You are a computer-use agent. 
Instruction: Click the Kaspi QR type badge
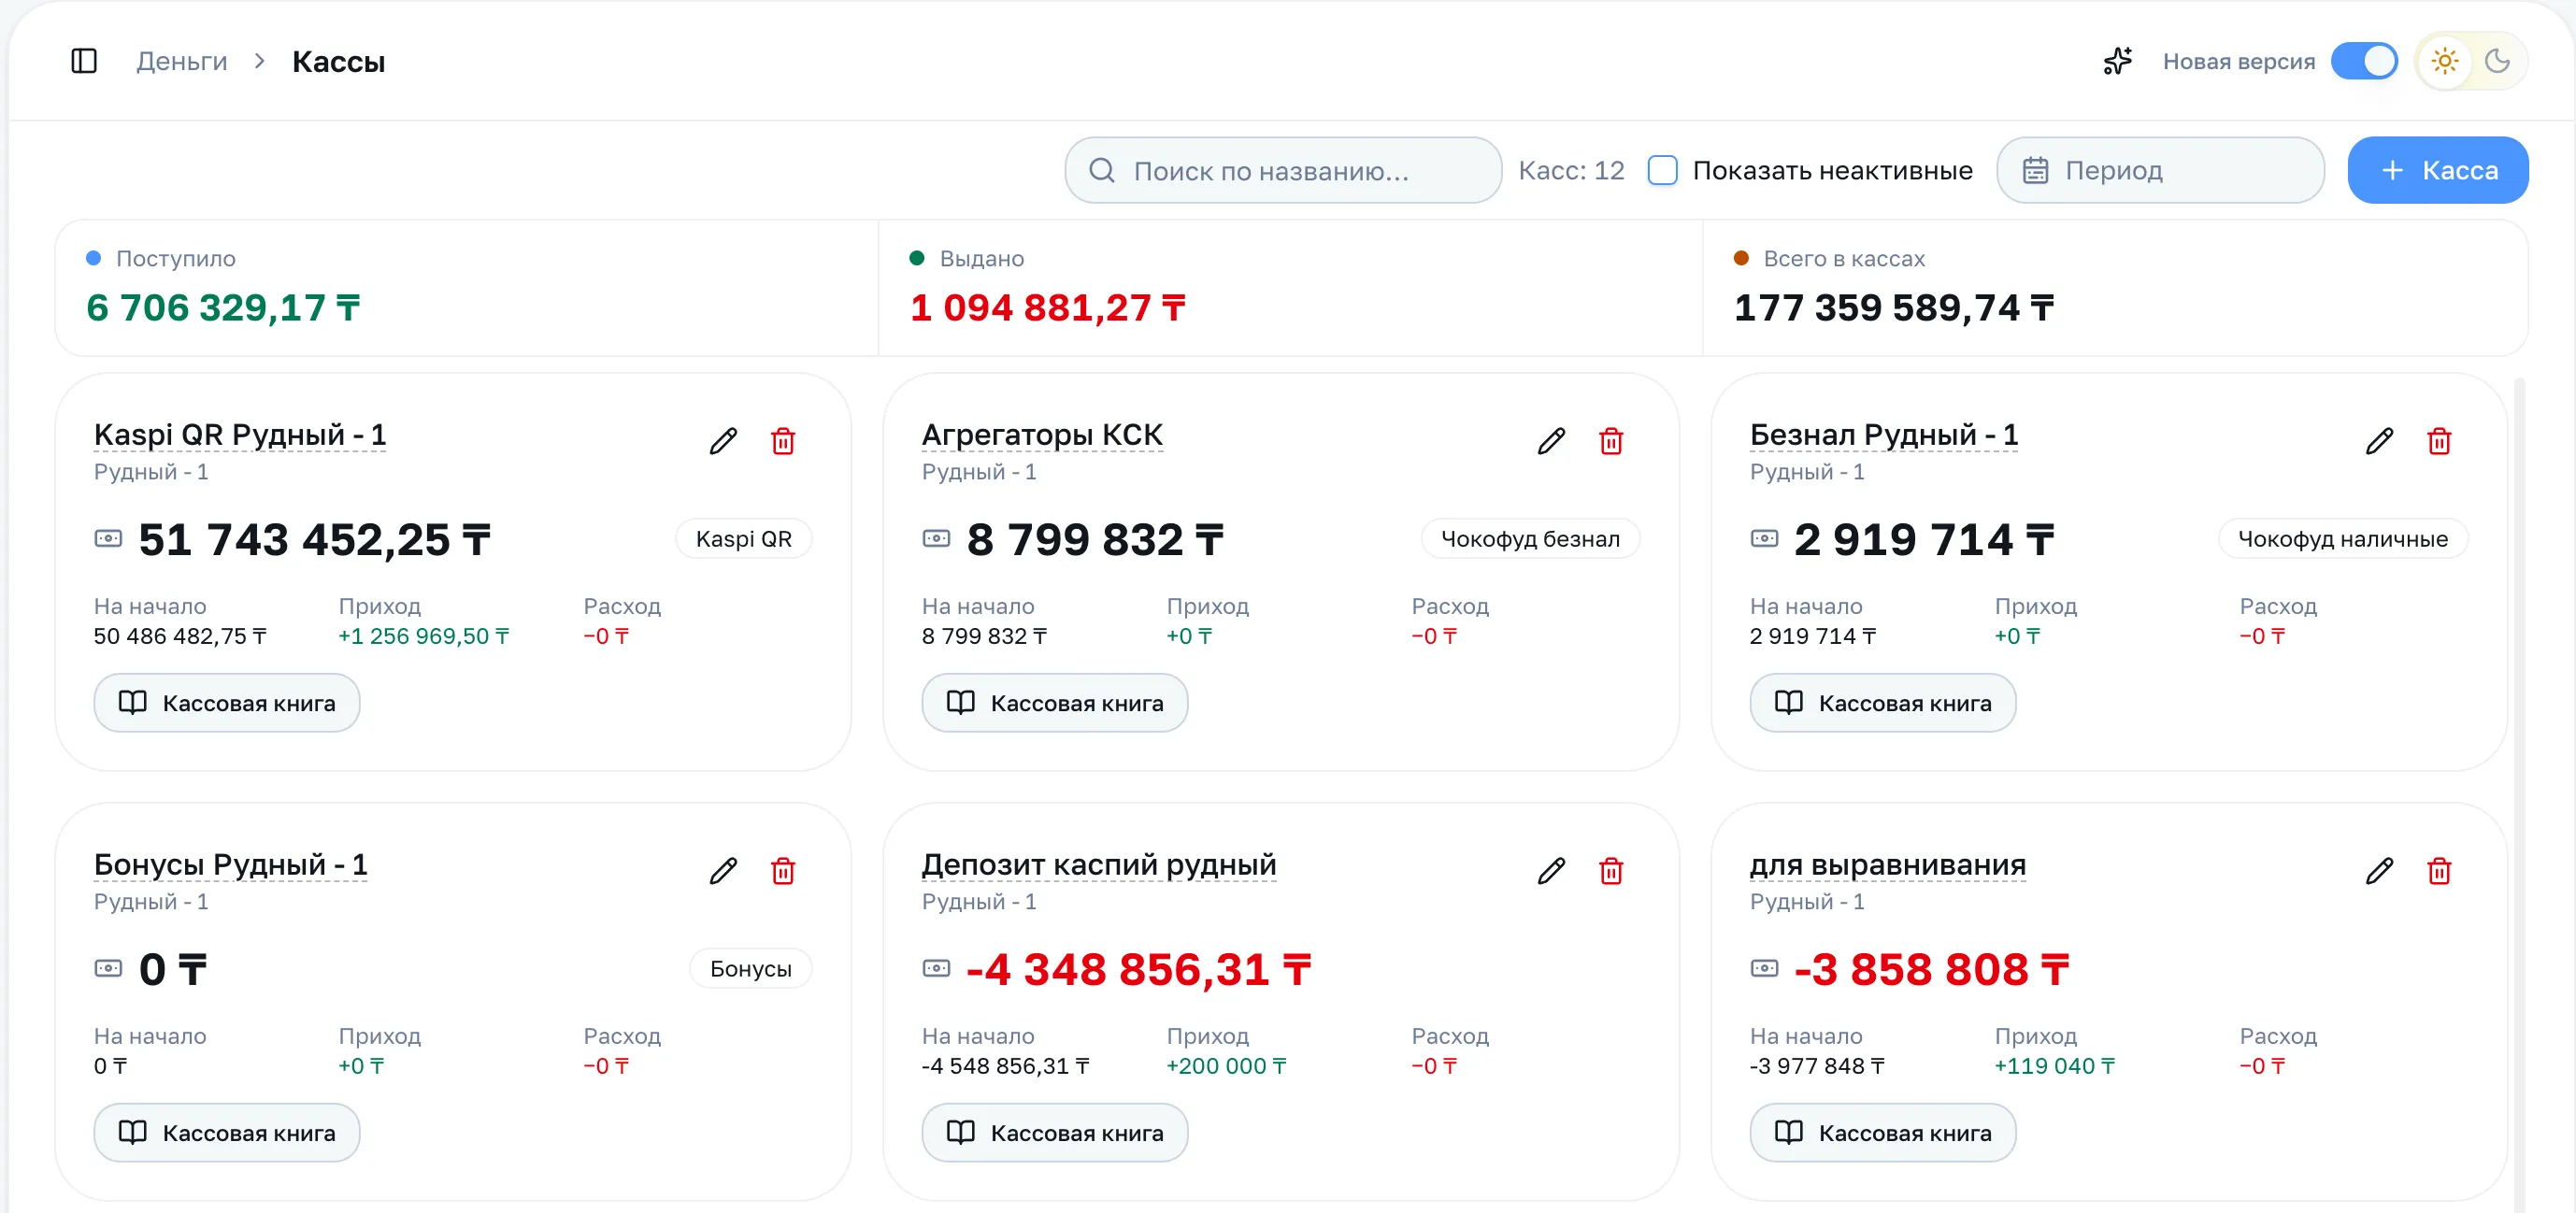point(744,539)
